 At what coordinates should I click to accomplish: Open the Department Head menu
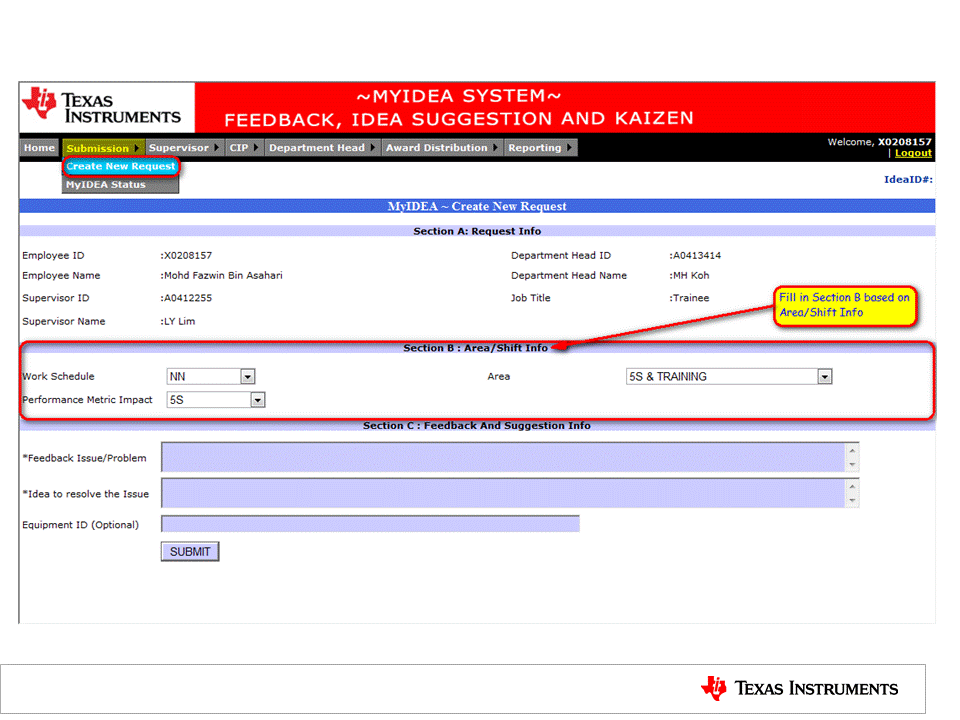click(322, 148)
